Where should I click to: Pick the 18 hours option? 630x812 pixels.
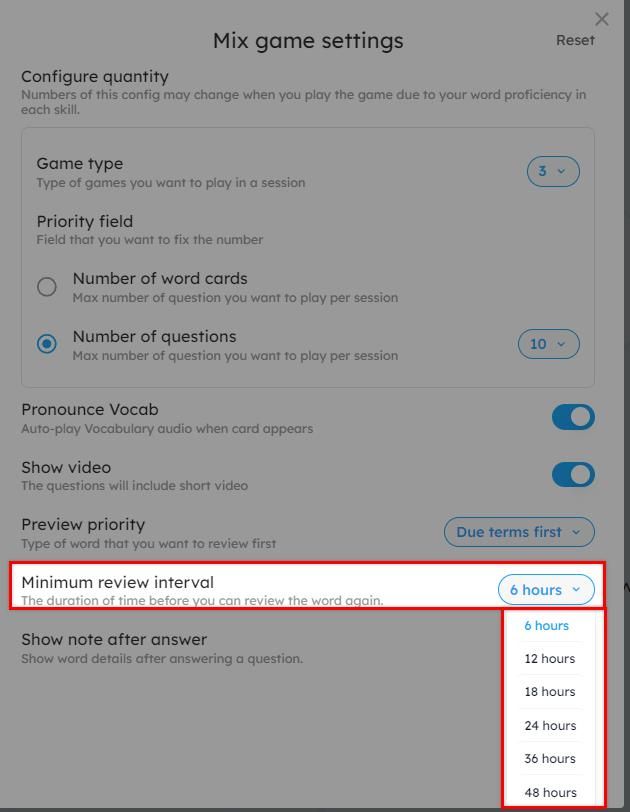550,692
